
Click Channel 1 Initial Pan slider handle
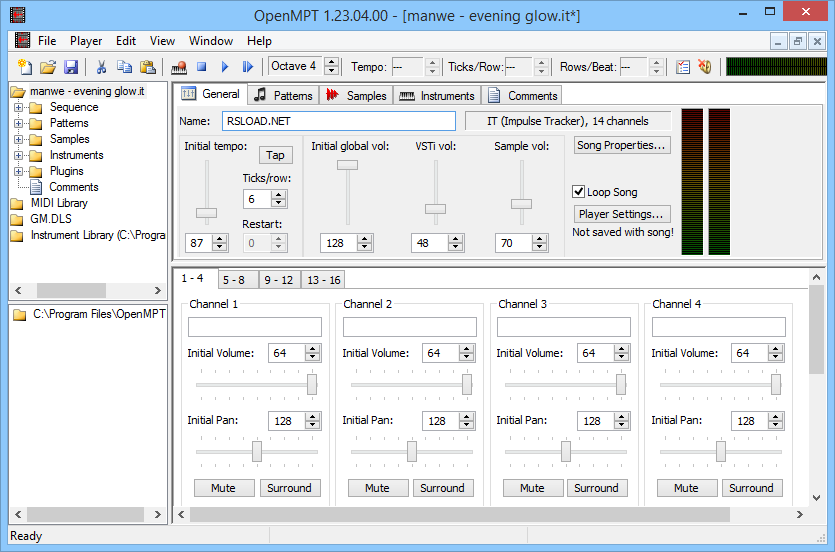click(x=257, y=451)
